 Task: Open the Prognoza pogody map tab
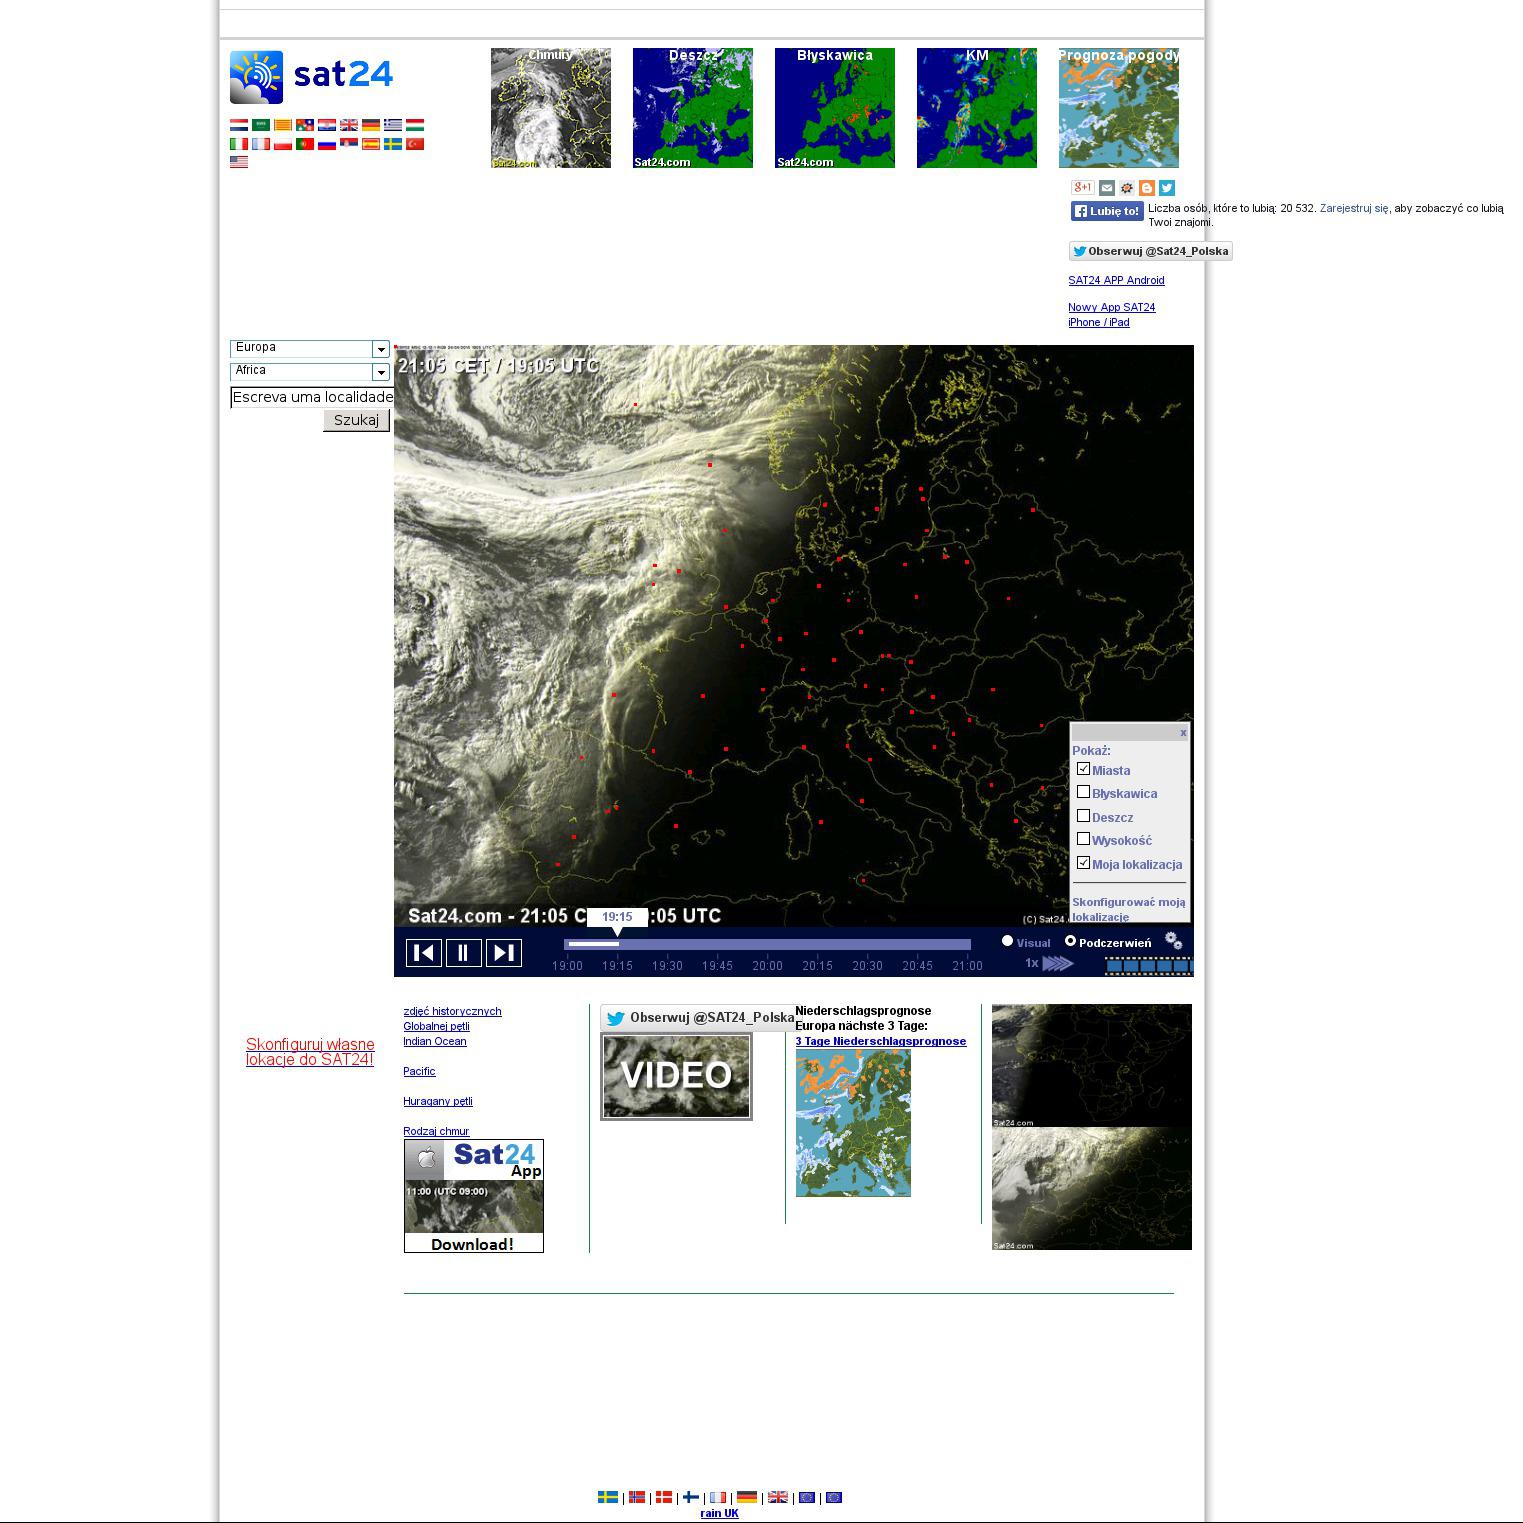tap(1118, 108)
